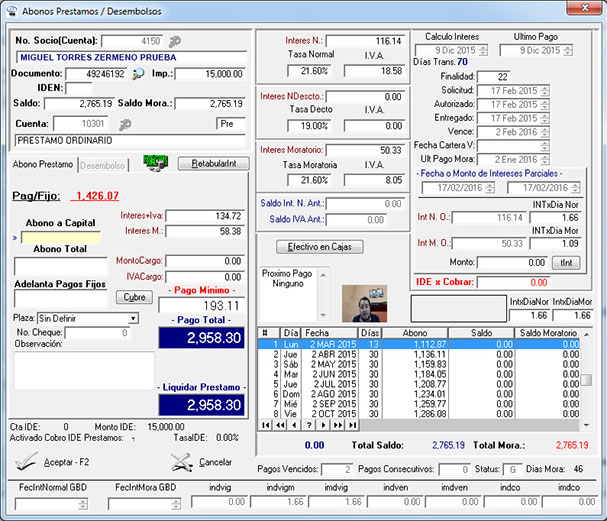Click the member photo thumbnail
The height and width of the screenshot is (521, 607).
(x=363, y=303)
